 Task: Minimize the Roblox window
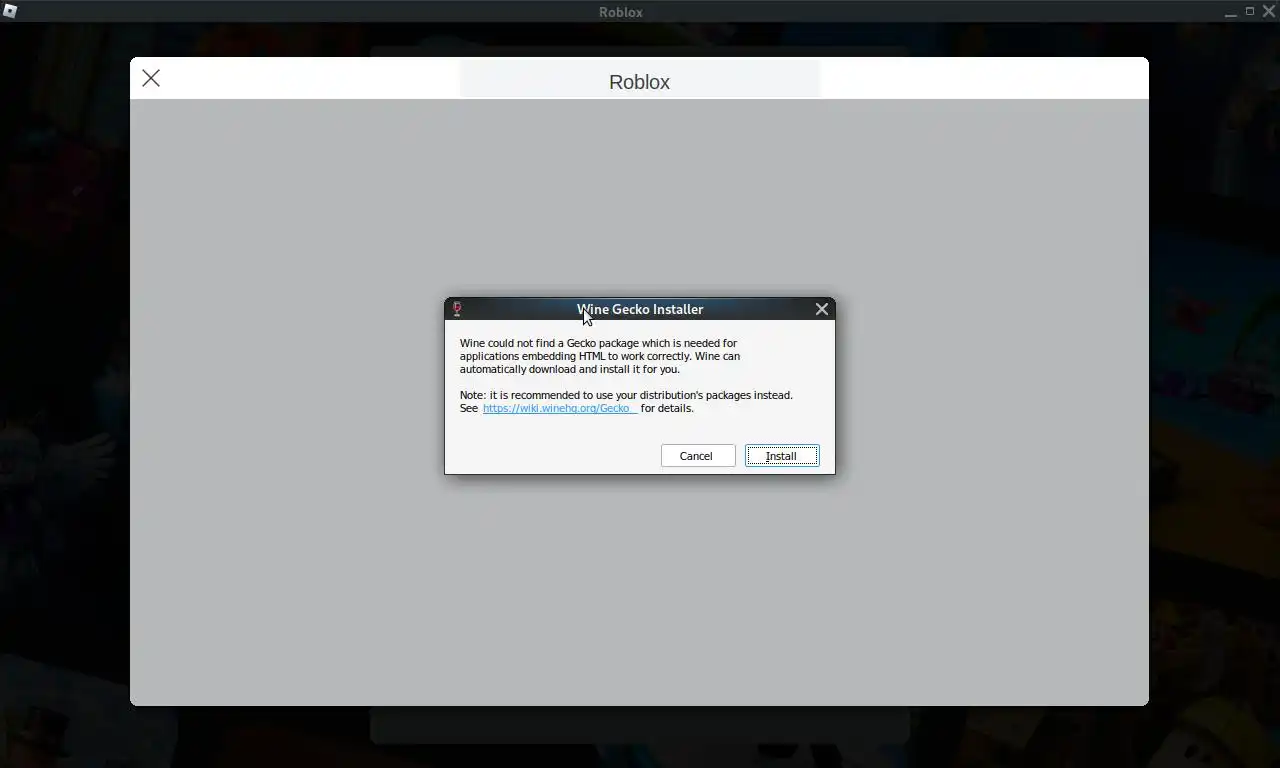(x=1230, y=12)
